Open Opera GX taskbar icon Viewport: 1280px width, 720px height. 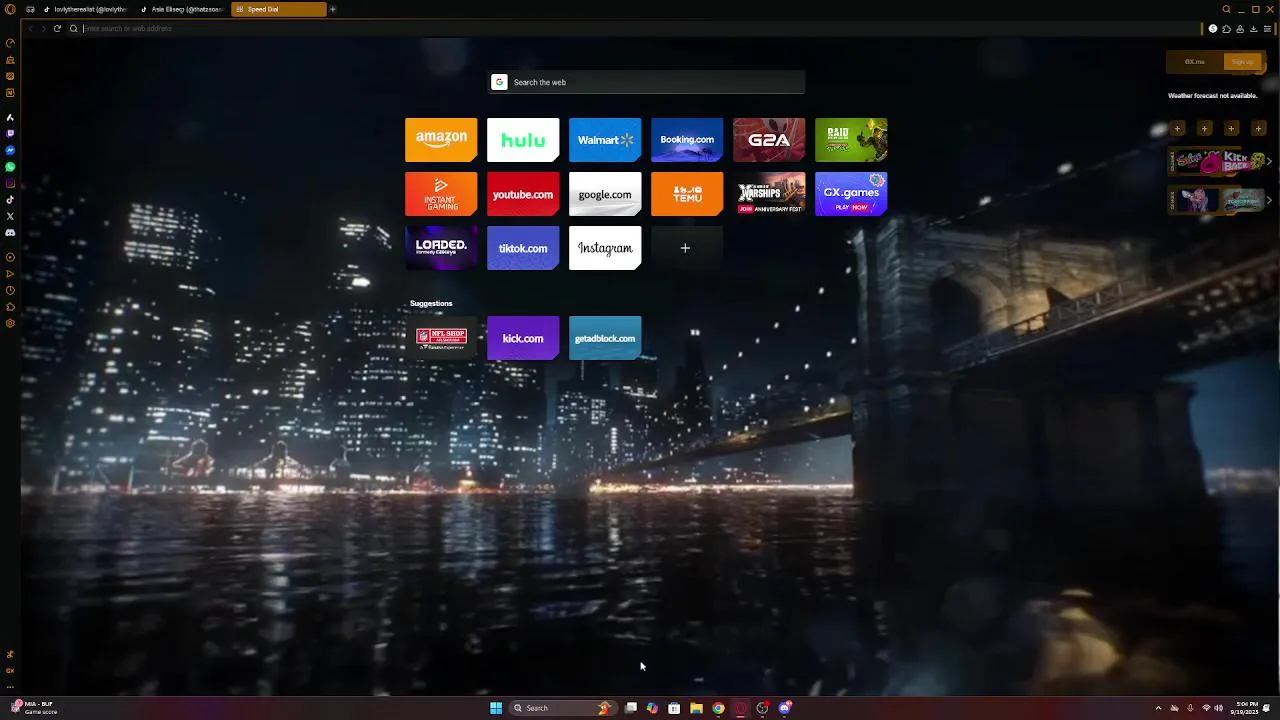coord(741,708)
